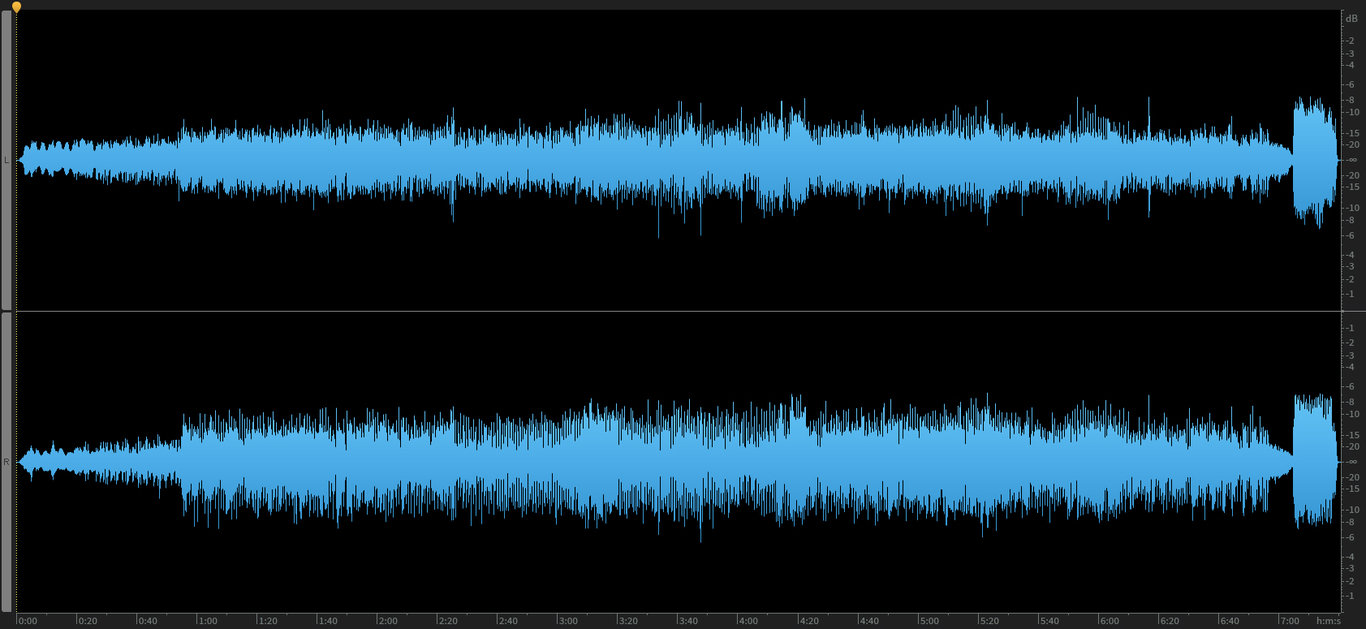Click the h:m:s time format label
Viewport: 1366px width, 629px height.
click(1327, 621)
